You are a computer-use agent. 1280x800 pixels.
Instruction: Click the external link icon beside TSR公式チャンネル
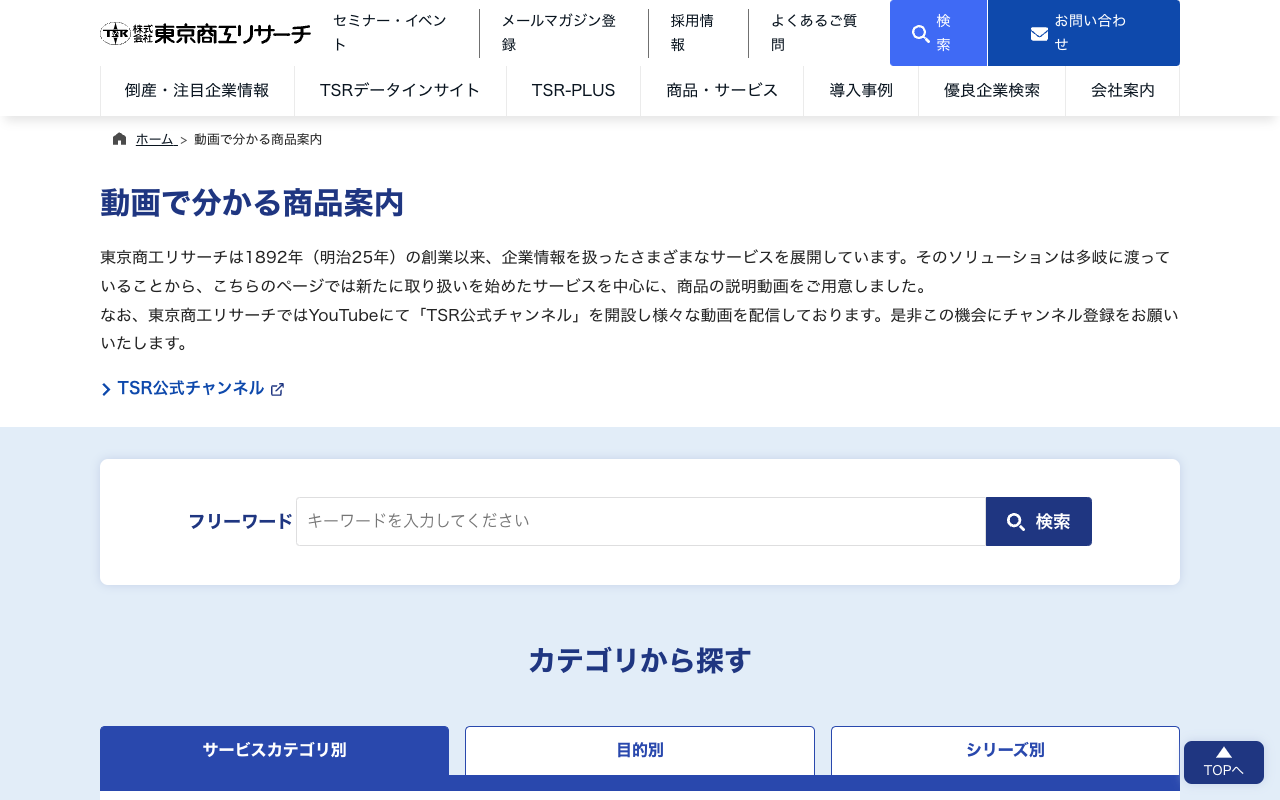point(277,389)
